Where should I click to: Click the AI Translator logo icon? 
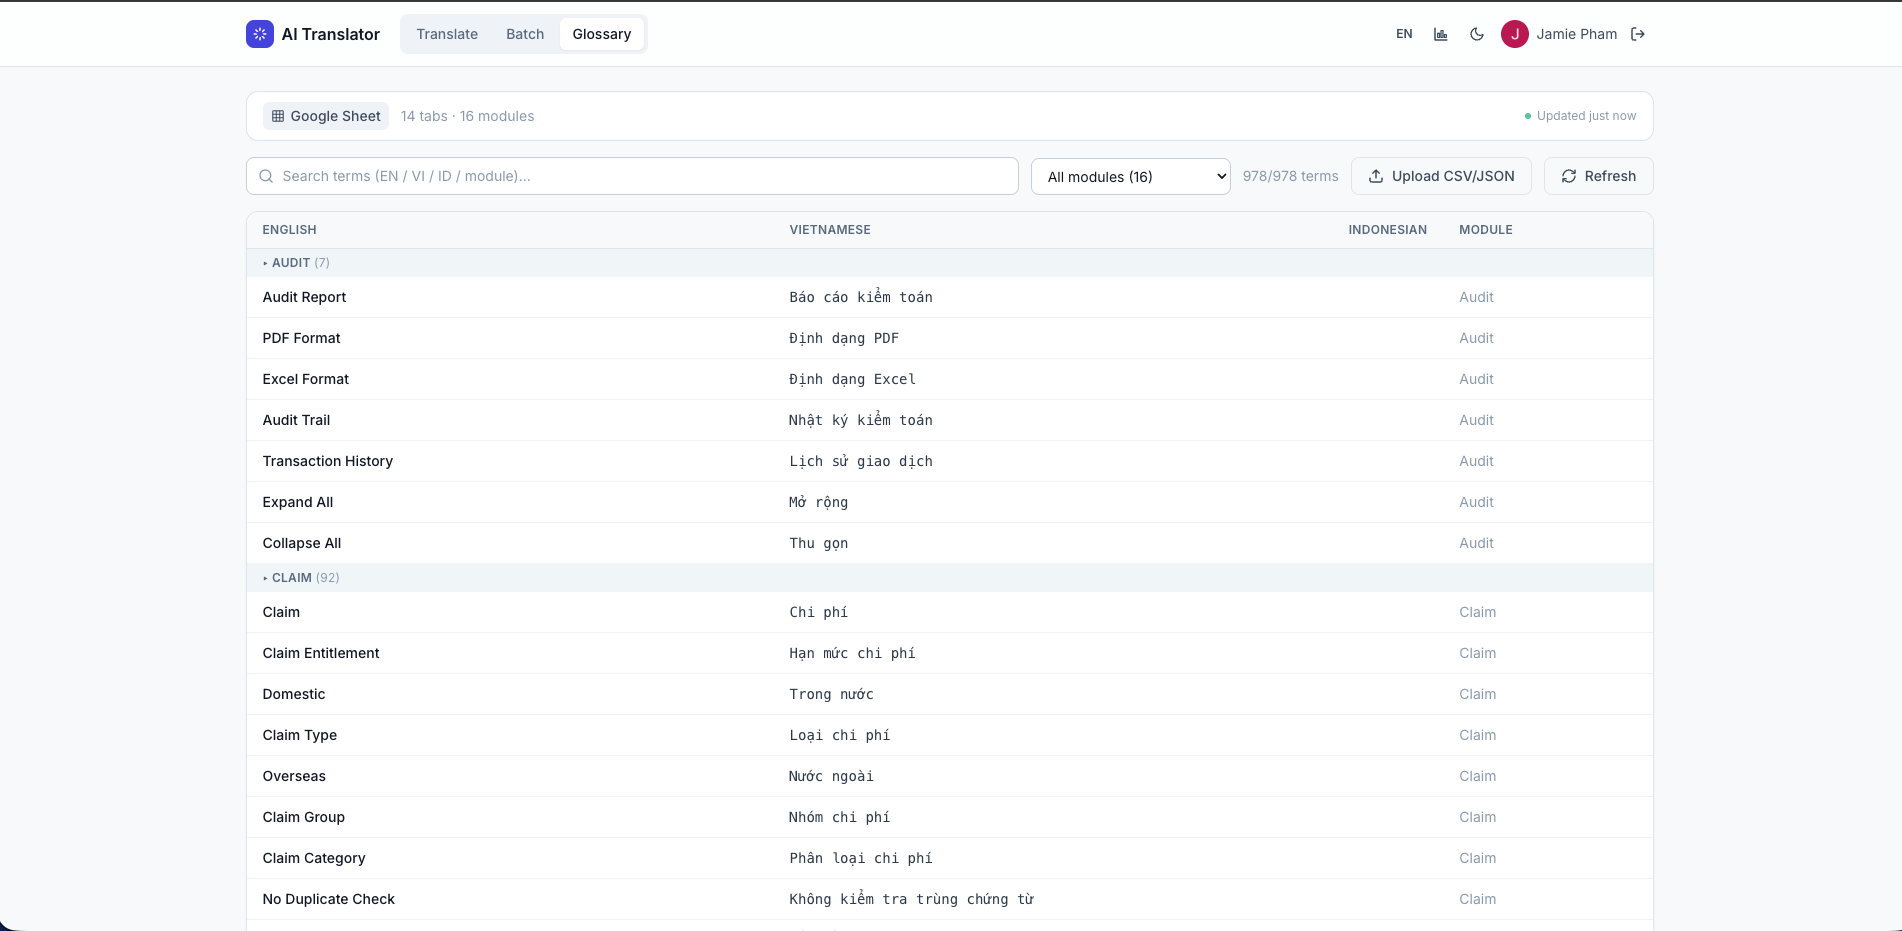260,34
